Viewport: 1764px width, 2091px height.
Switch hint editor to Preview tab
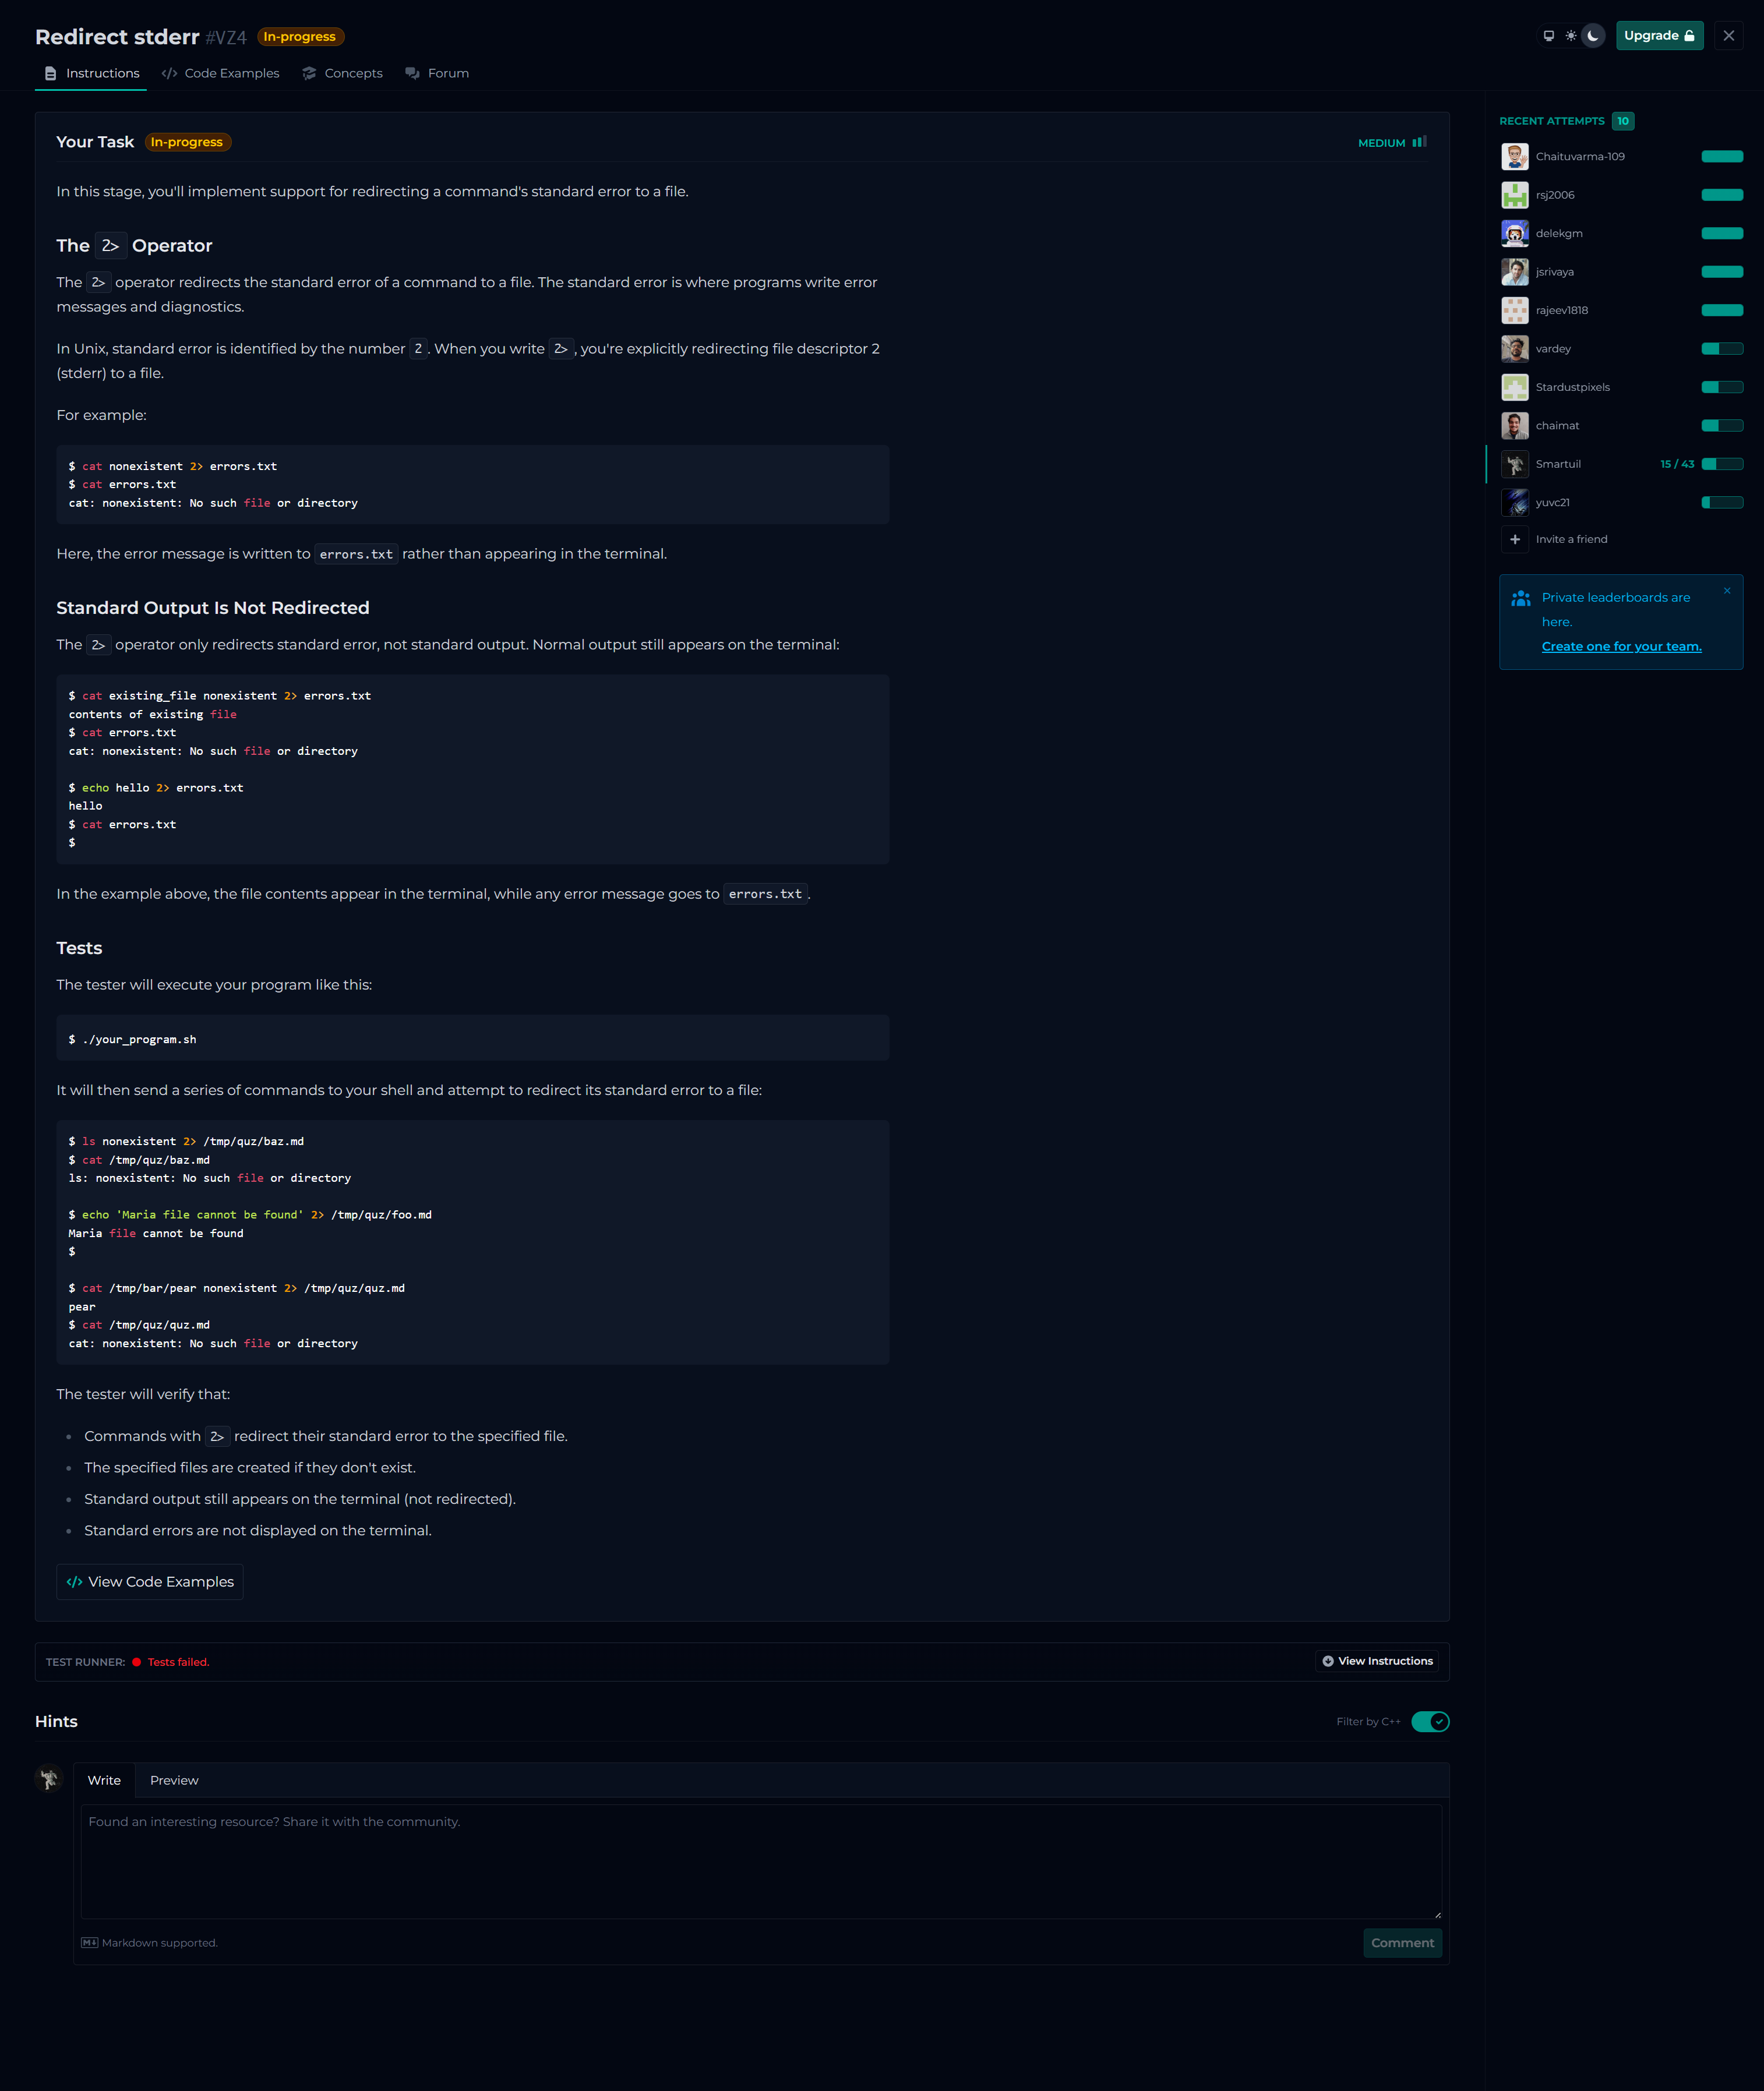[174, 1780]
